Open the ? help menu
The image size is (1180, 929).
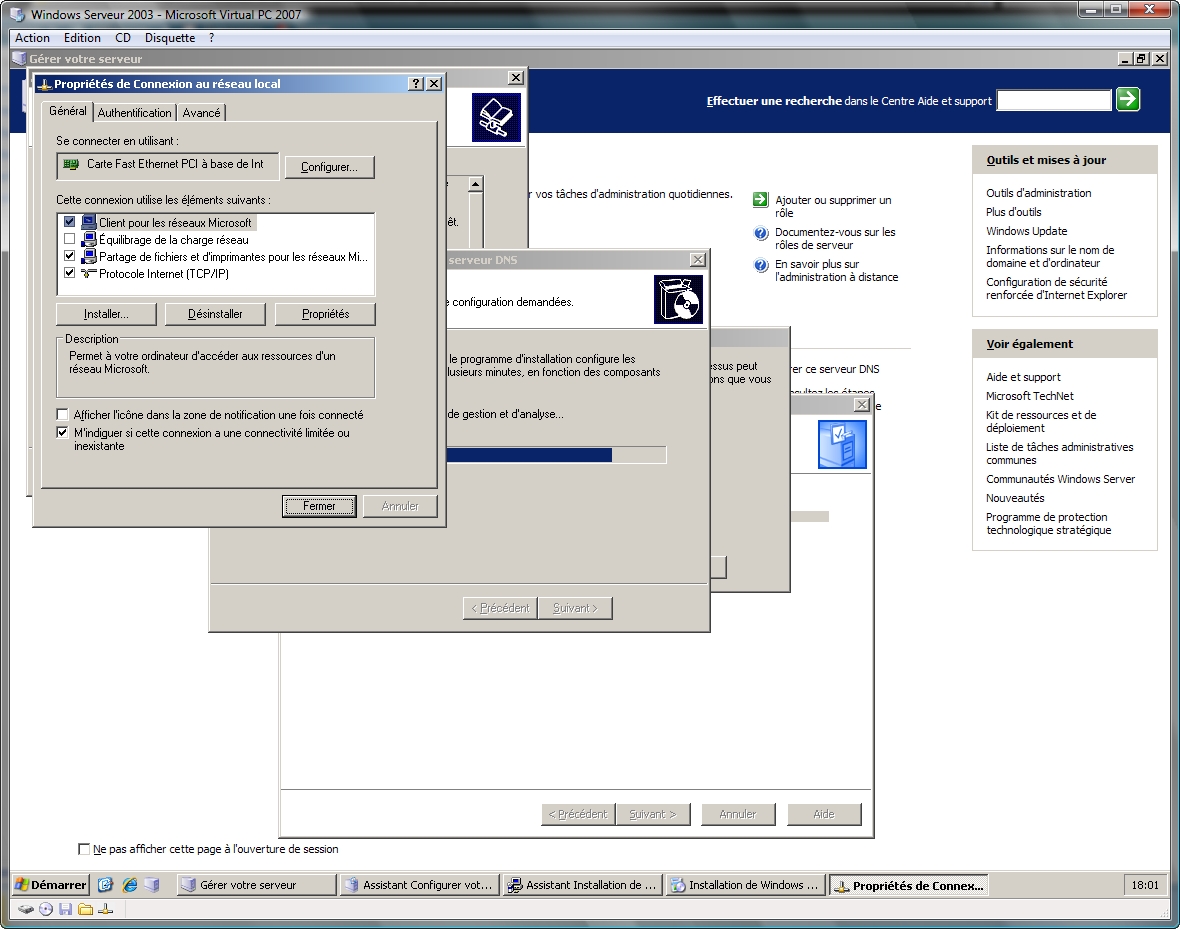click(x=211, y=38)
